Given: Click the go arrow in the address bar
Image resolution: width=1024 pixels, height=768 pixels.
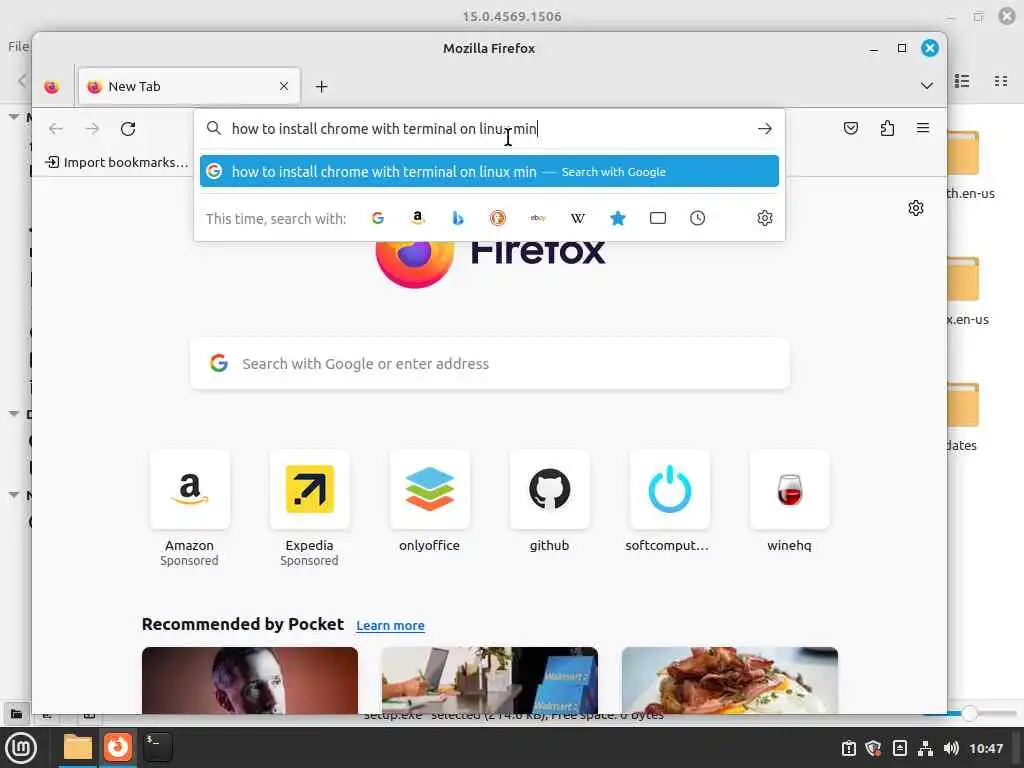Looking at the screenshot, I should [x=765, y=129].
